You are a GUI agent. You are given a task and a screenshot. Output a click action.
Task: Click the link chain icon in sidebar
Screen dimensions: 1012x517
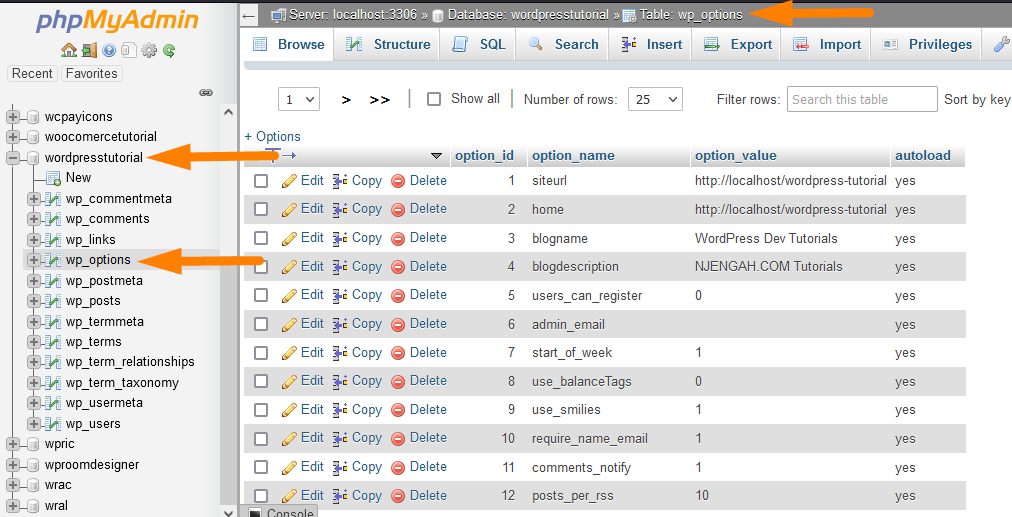coord(206,93)
